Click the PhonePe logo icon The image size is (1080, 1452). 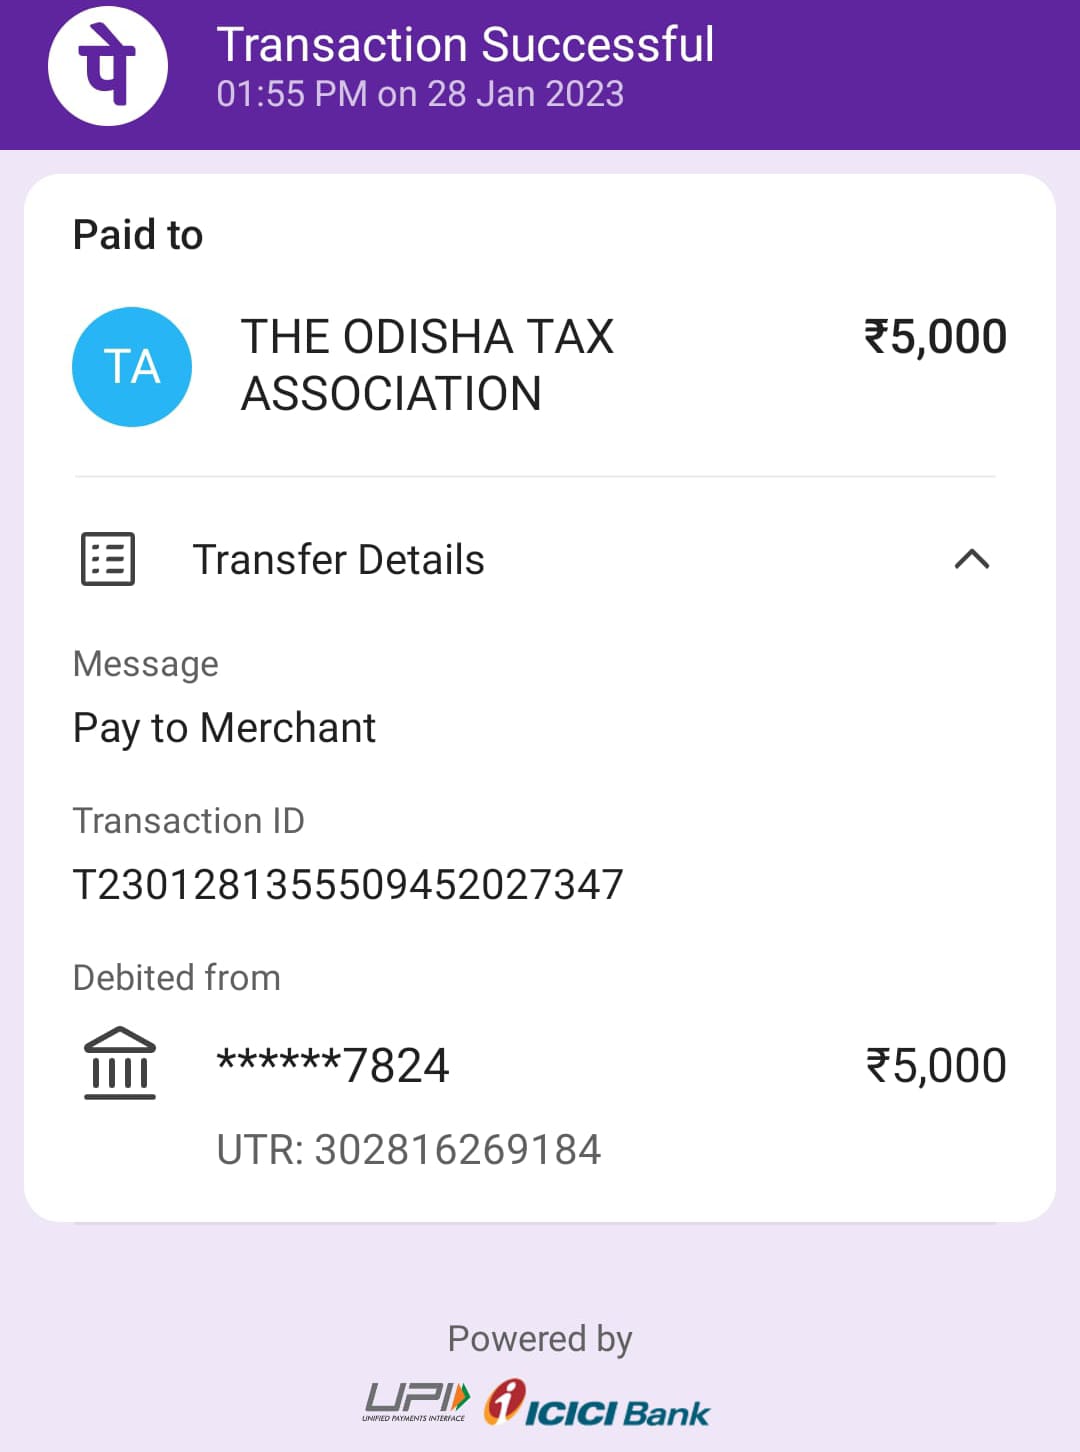tap(108, 66)
